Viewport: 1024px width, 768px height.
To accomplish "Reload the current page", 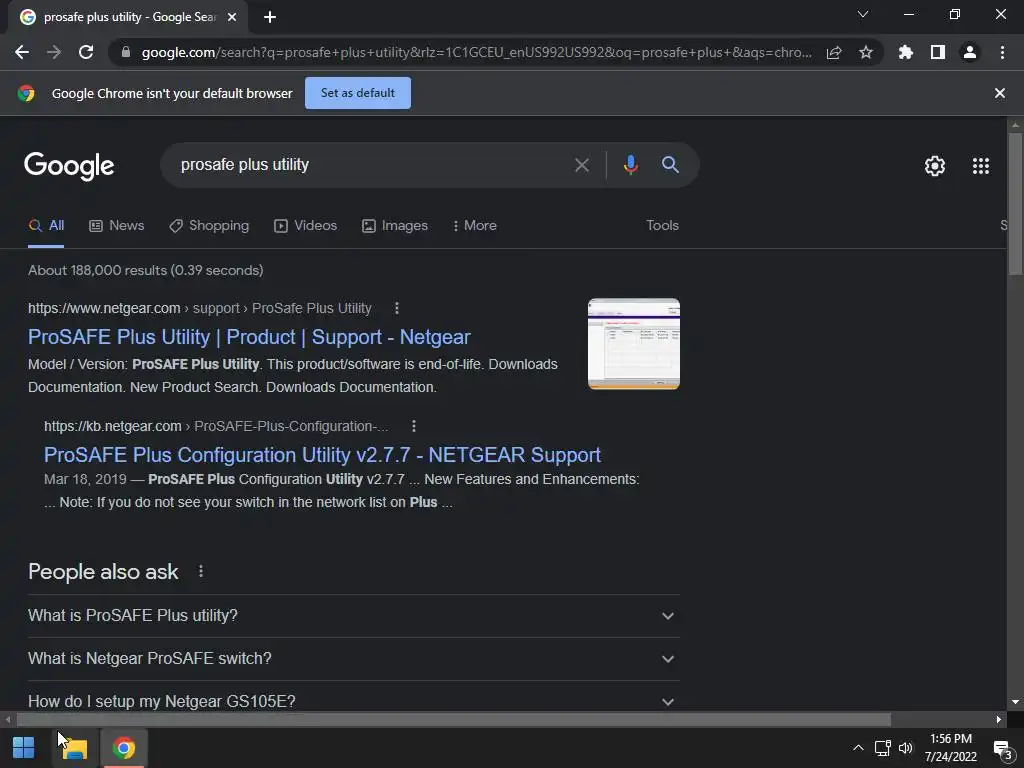I will pos(86,52).
